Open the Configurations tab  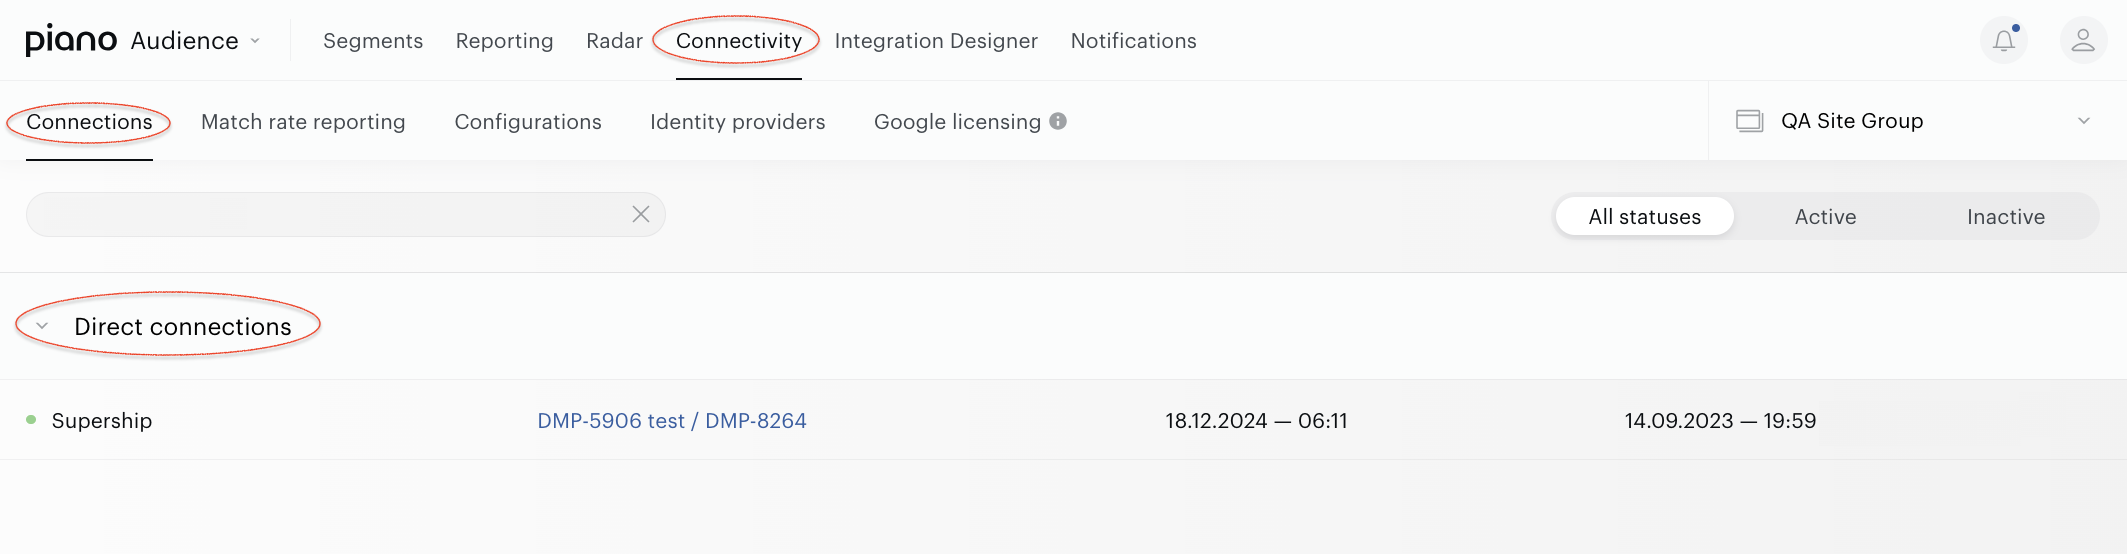[528, 122]
